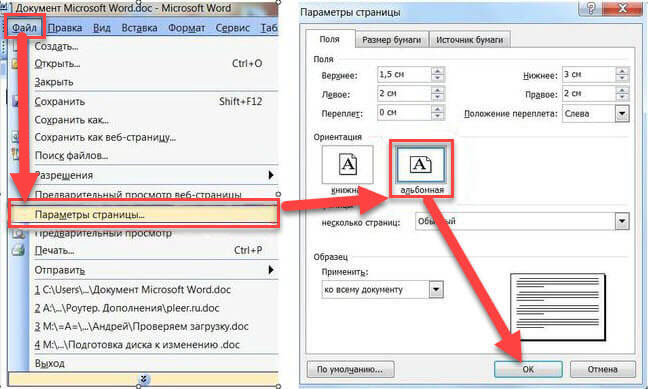Open the Файл menu
The width and height of the screenshot is (648, 389).
coord(24,28)
